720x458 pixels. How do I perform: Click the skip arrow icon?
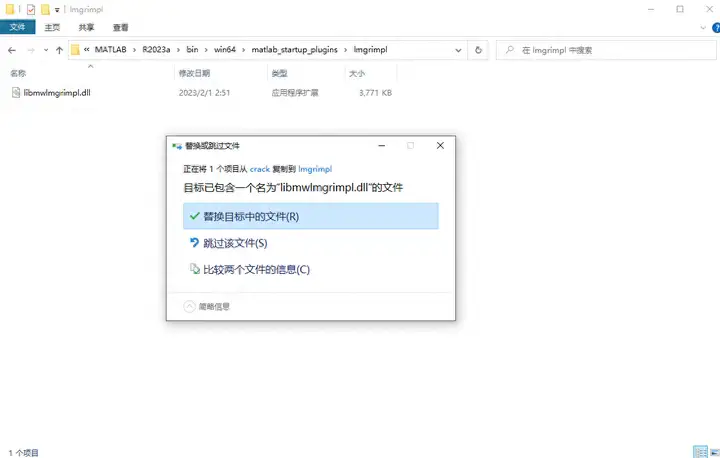(x=194, y=243)
